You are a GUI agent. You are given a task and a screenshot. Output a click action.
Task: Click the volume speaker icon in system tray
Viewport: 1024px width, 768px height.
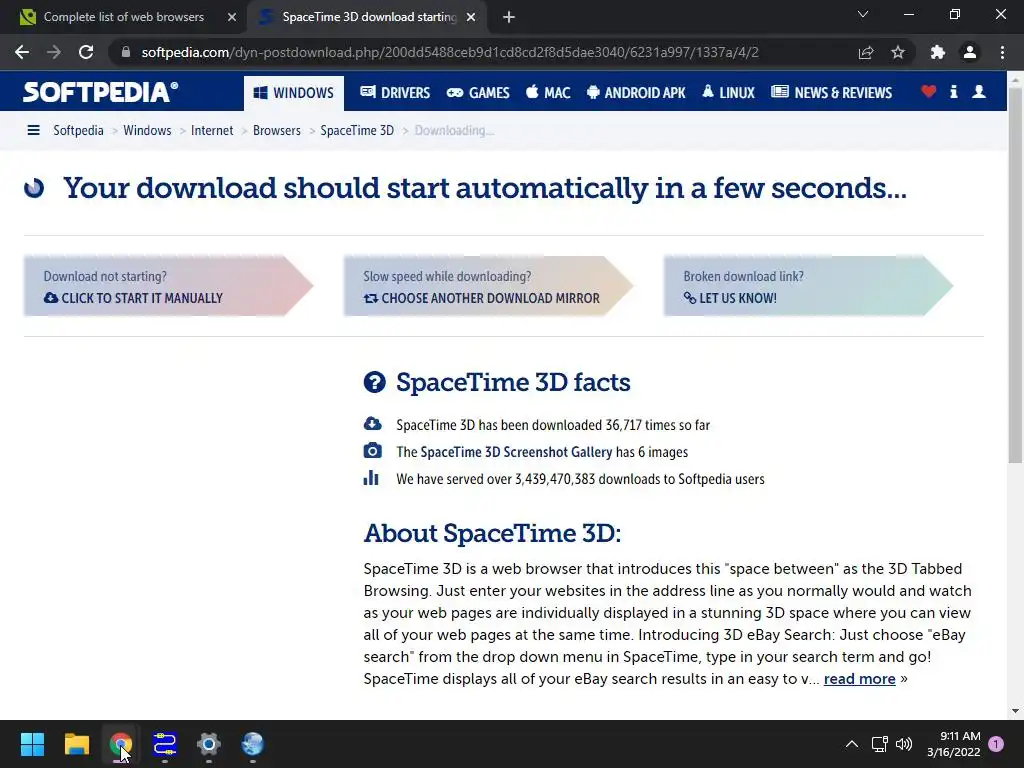click(904, 744)
